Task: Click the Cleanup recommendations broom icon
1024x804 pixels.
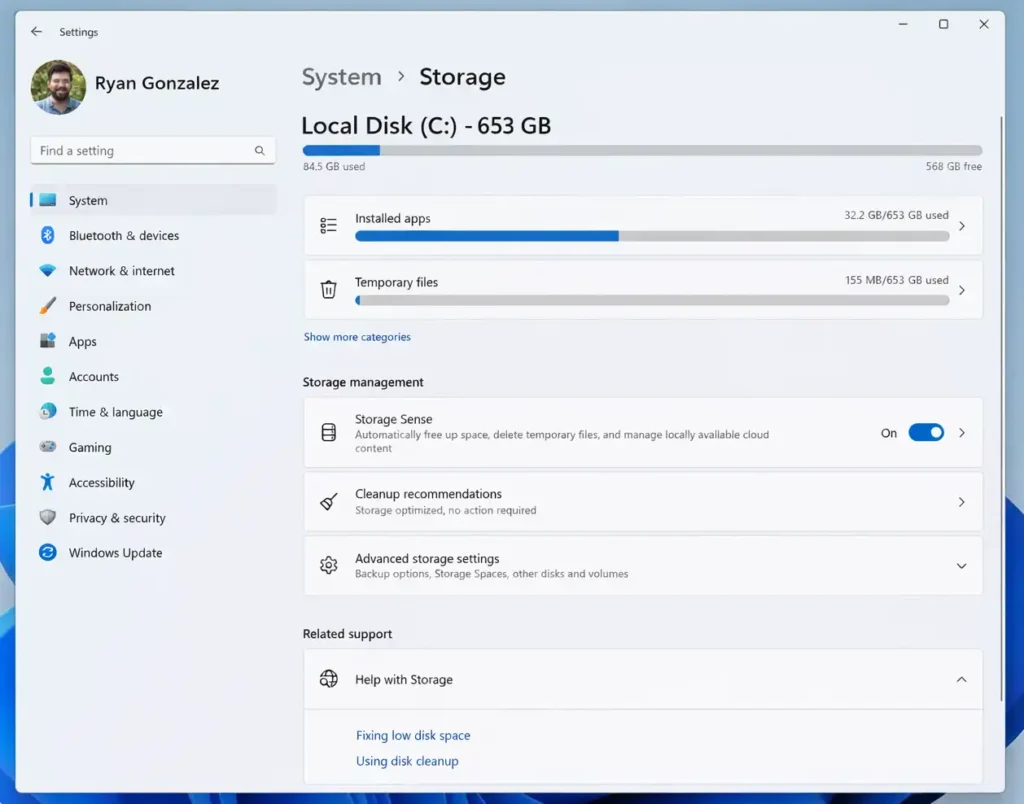Action: (328, 502)
